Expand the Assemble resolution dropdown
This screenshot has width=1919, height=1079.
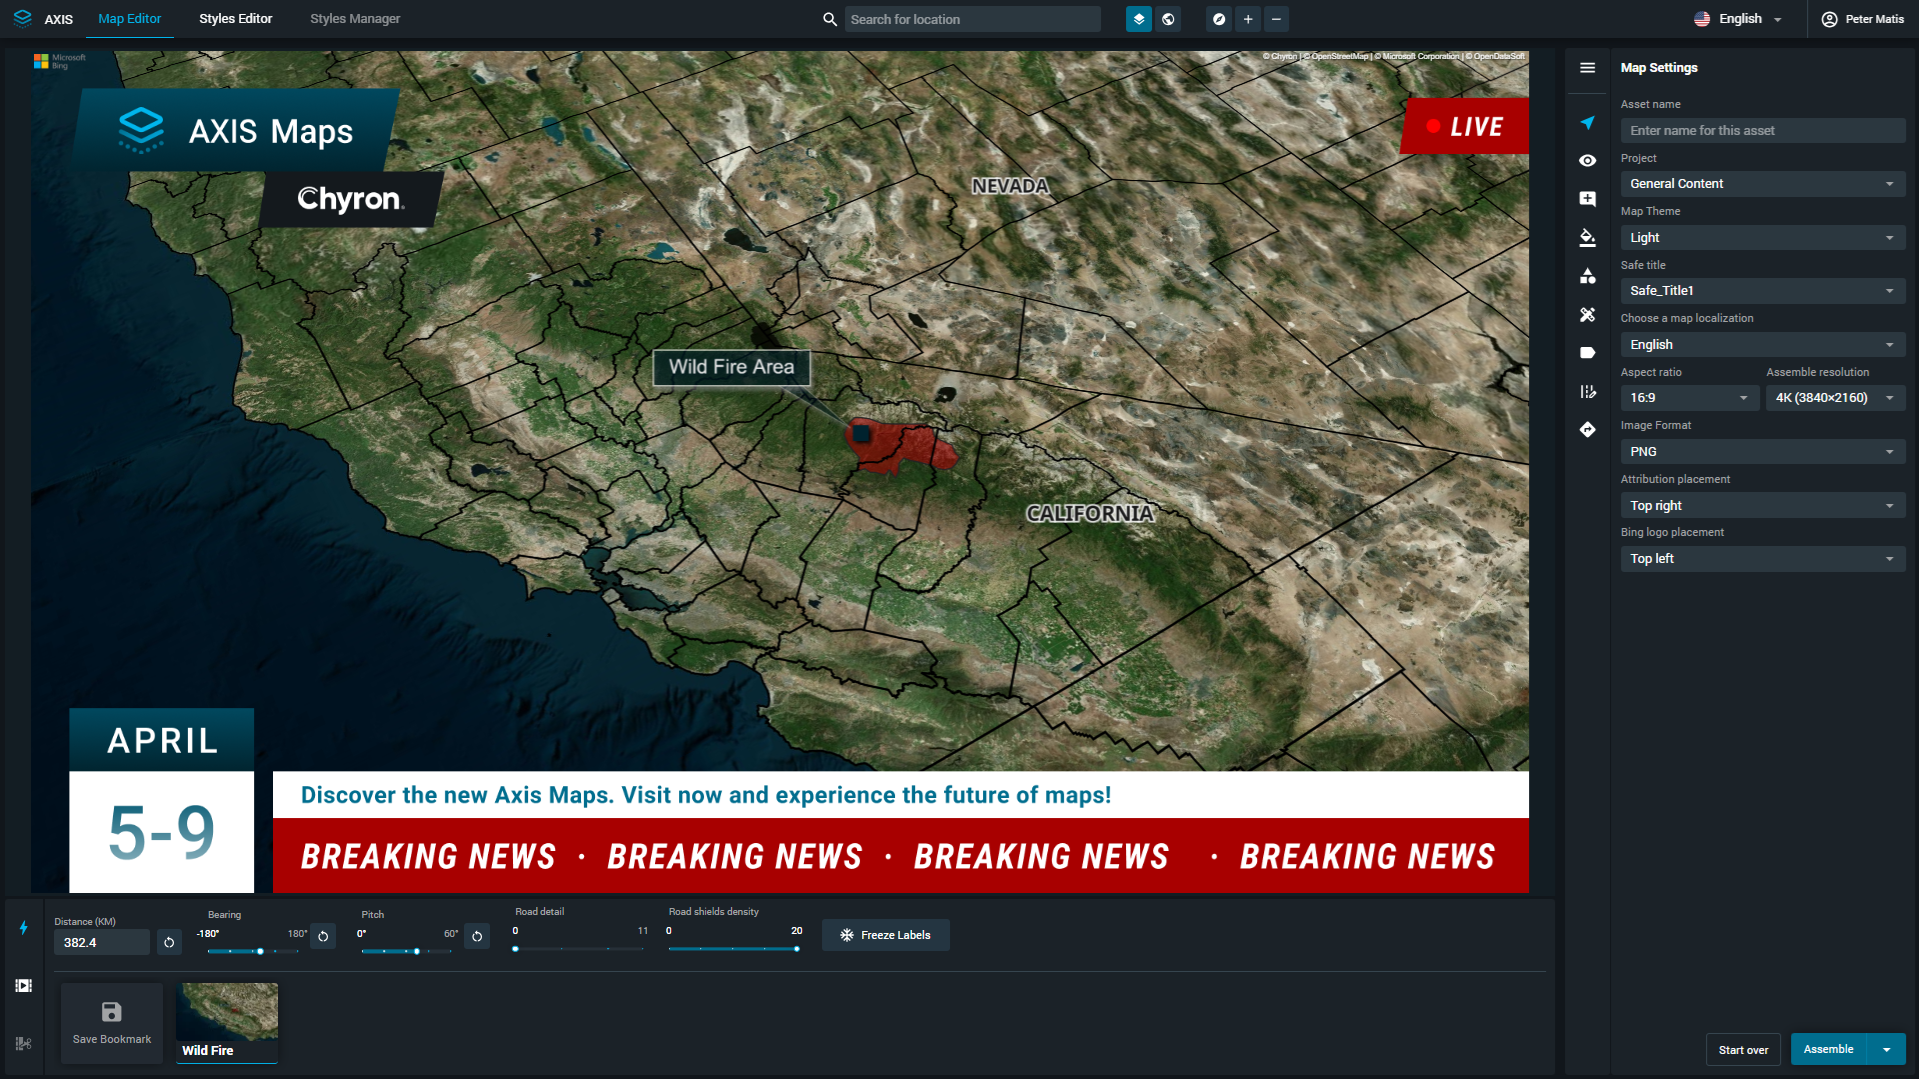[x=1834, y=398]
